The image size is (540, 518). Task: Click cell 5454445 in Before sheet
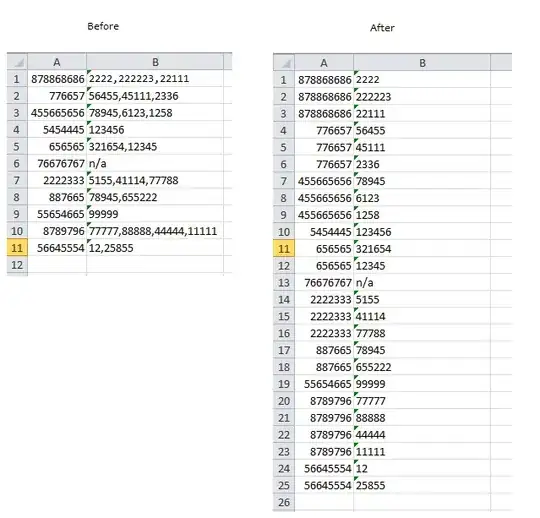pos(57,130)
